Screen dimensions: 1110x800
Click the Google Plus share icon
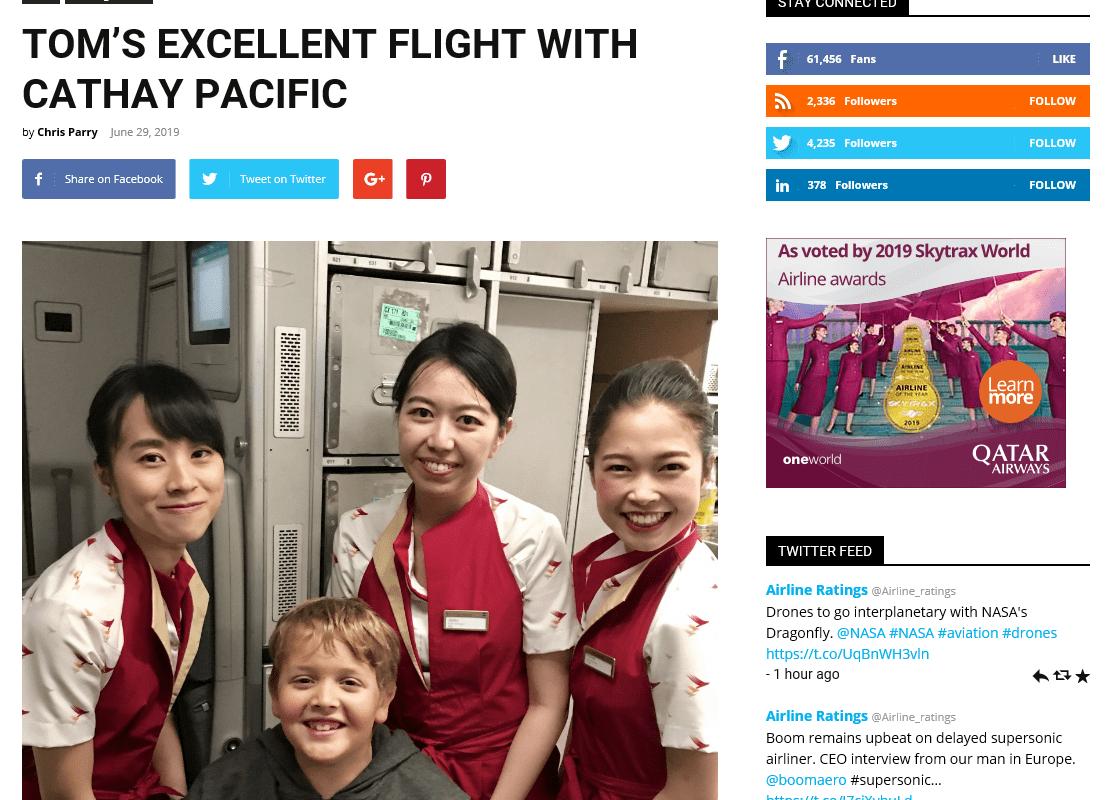[372, 179]
